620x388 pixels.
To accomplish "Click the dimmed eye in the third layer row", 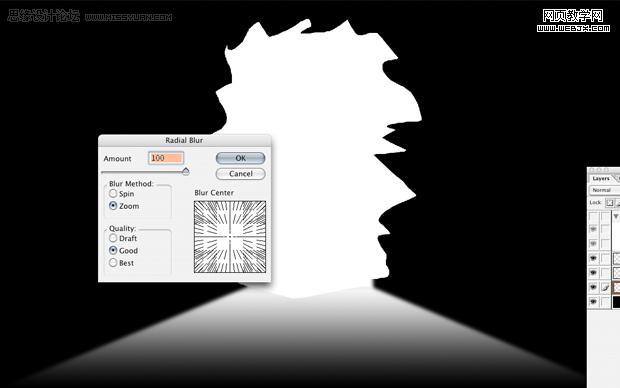I will [593, 244].
